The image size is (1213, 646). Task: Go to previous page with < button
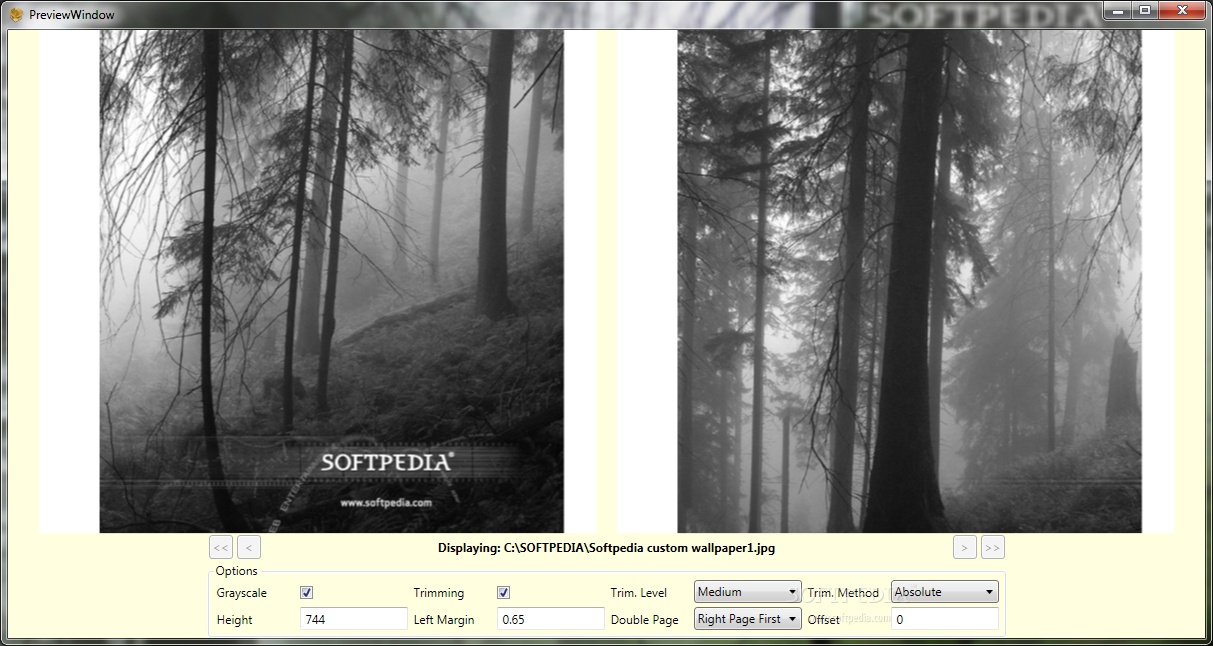(x=249, y=547)
